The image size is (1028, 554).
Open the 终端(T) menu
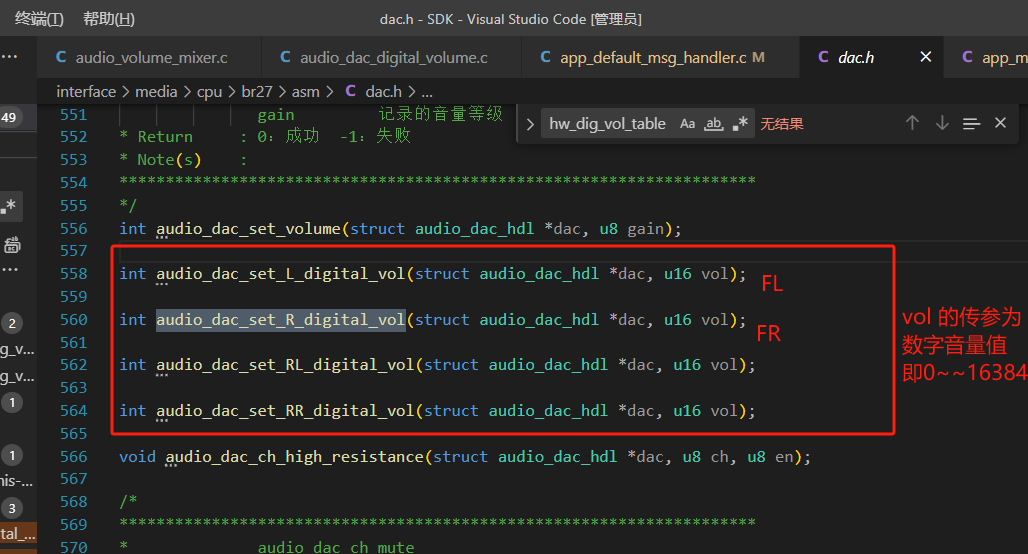pyautogui.click(x=39, y=19)
